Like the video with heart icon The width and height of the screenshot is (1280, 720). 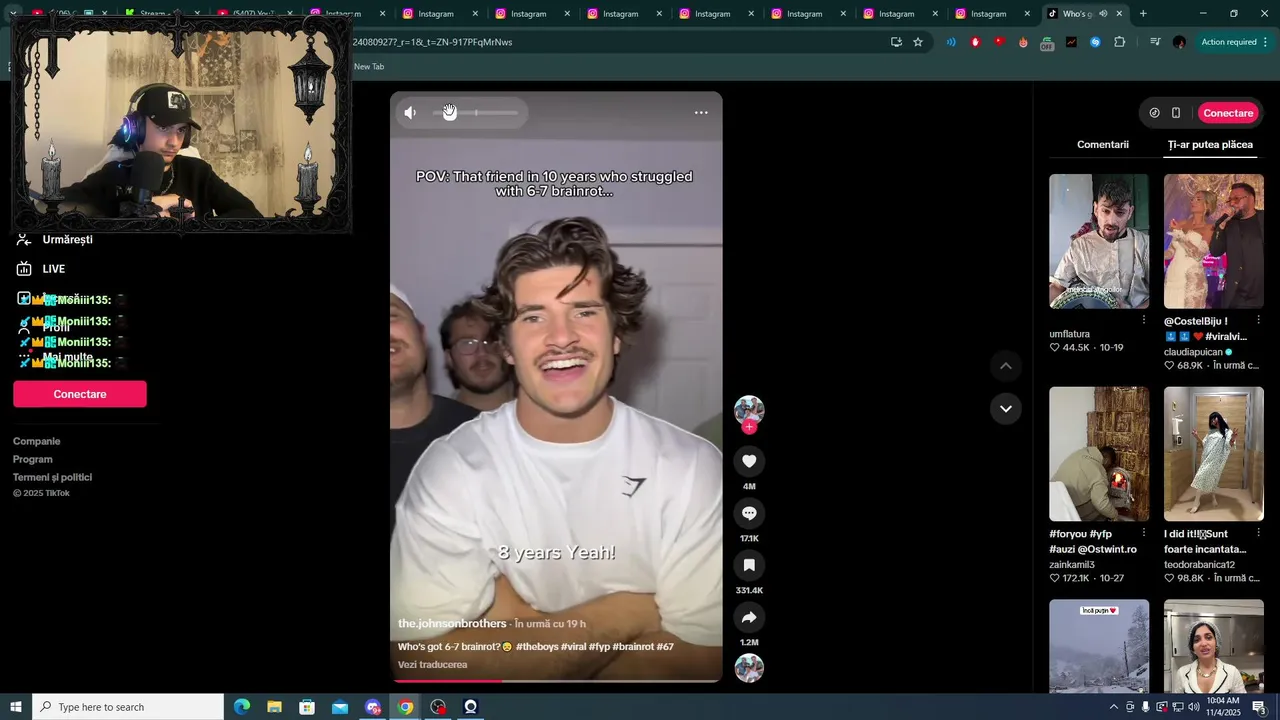749,460
